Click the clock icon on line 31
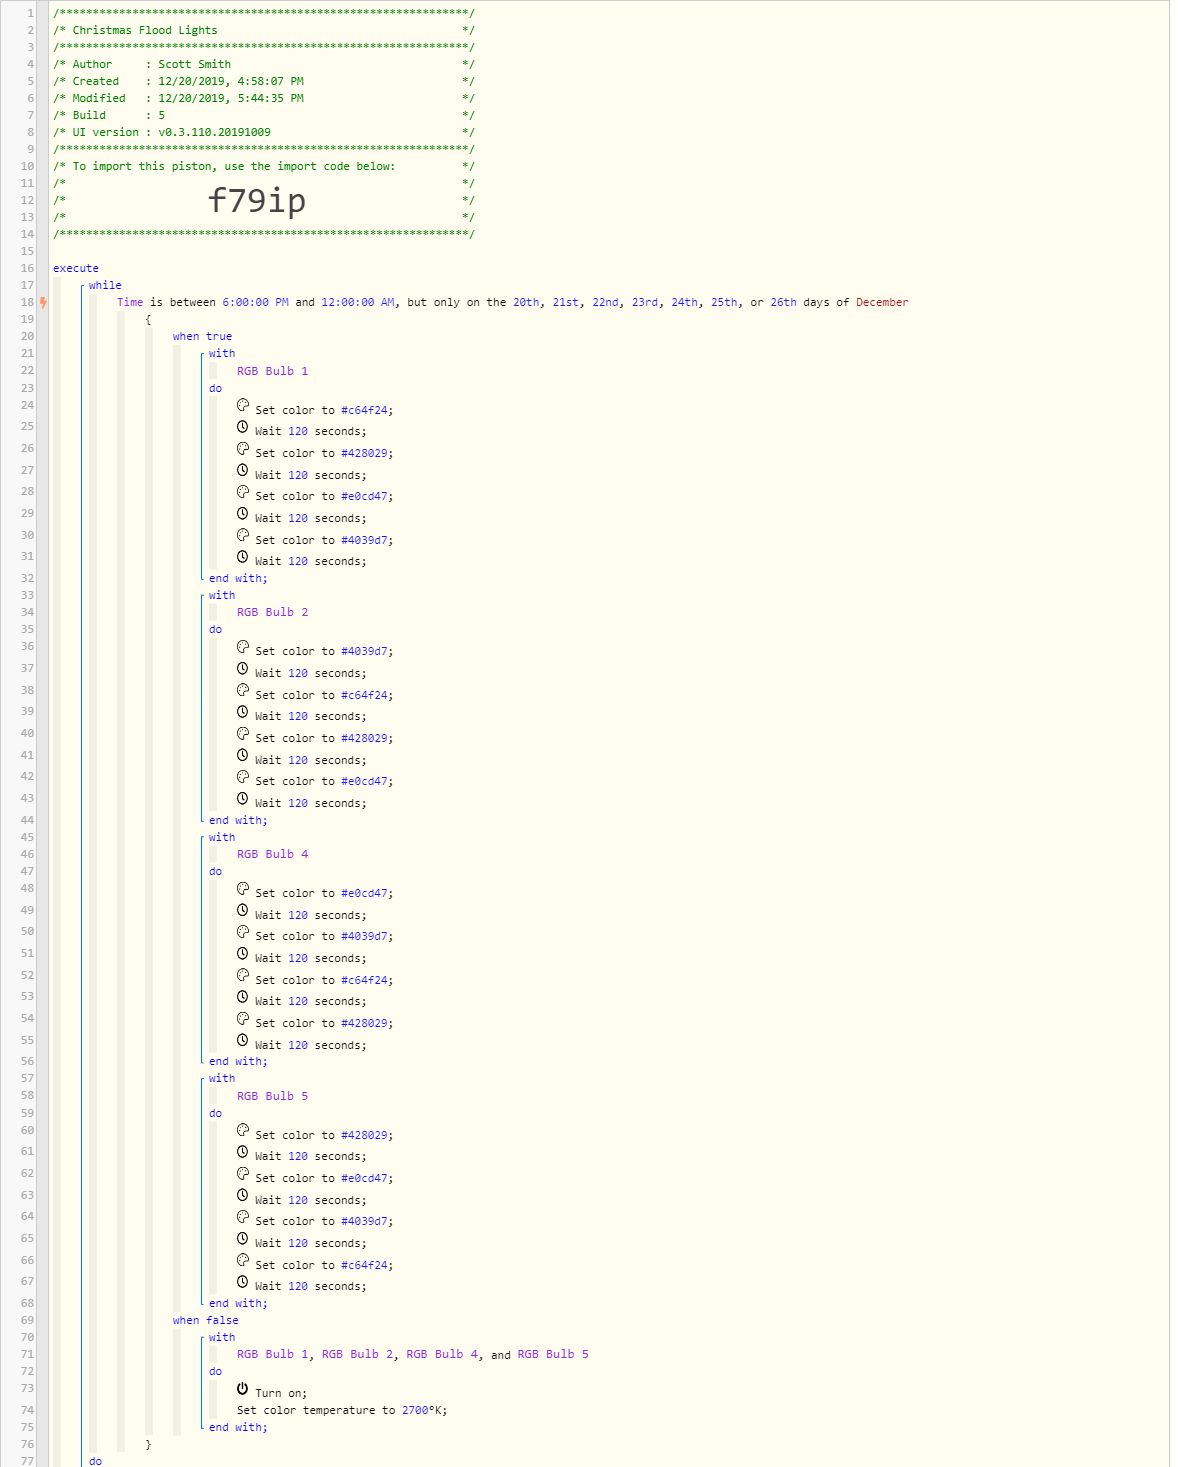Viewport: 1178px width, 1467px height. pos(243,557)
